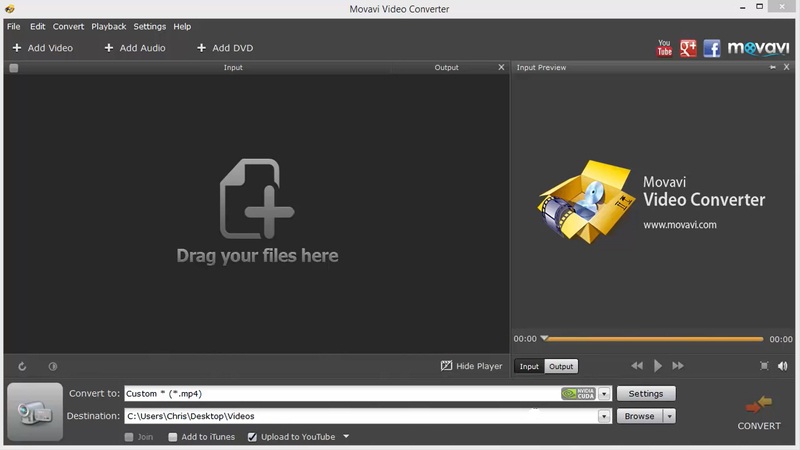The image size is (800, 450).
Task: Open the Facebook icon link
Action: point(712,48)
